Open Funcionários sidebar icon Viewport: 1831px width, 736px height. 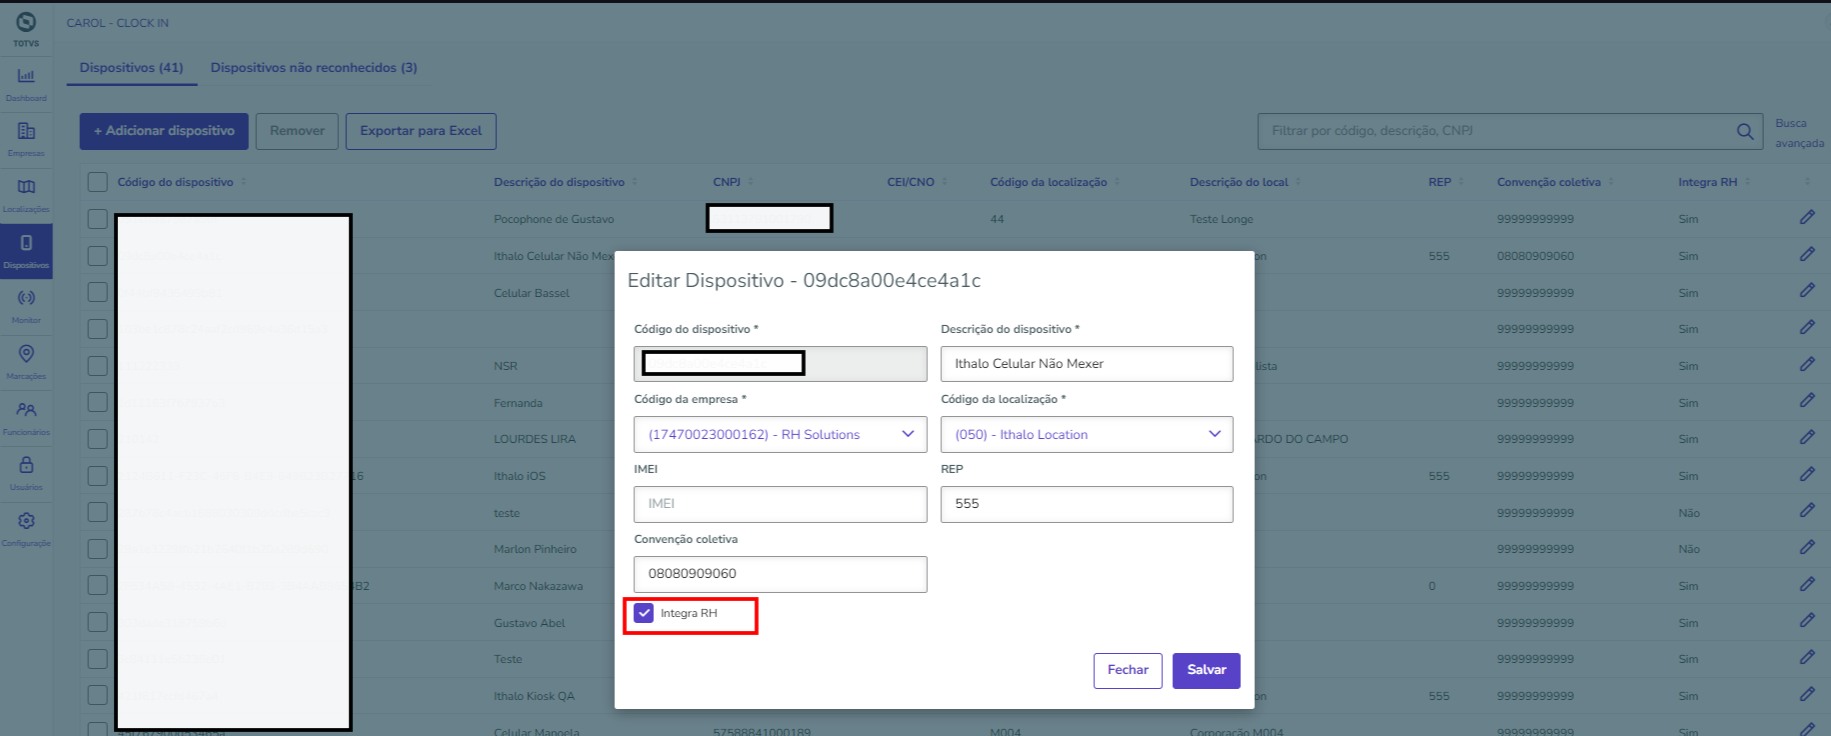[x=26, y=414]
